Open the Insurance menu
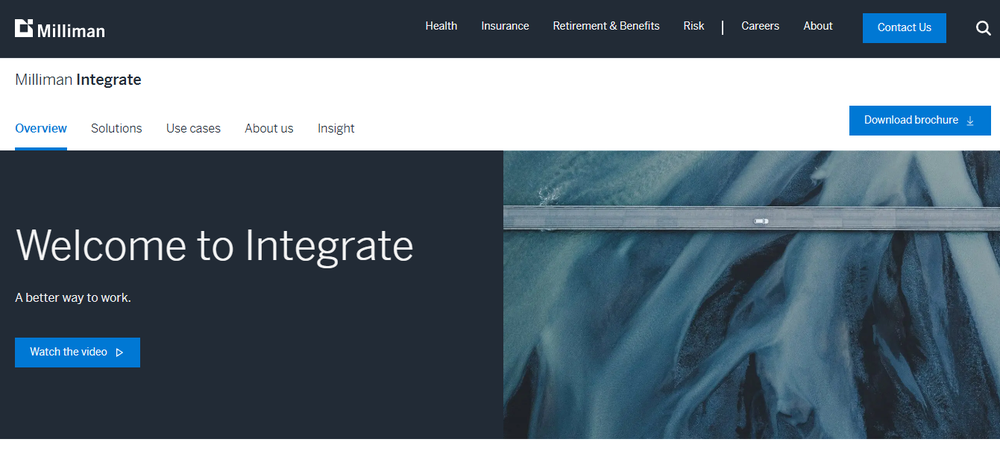 pyautogui.click(x=505, y=26)
